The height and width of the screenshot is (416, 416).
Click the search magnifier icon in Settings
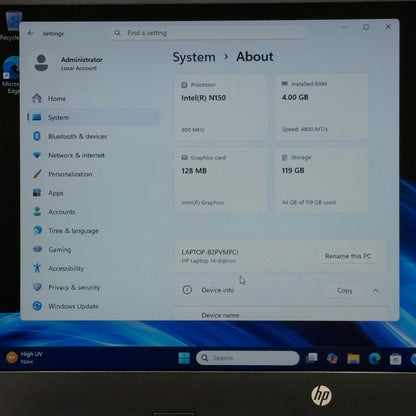click(x=117, y=33)
